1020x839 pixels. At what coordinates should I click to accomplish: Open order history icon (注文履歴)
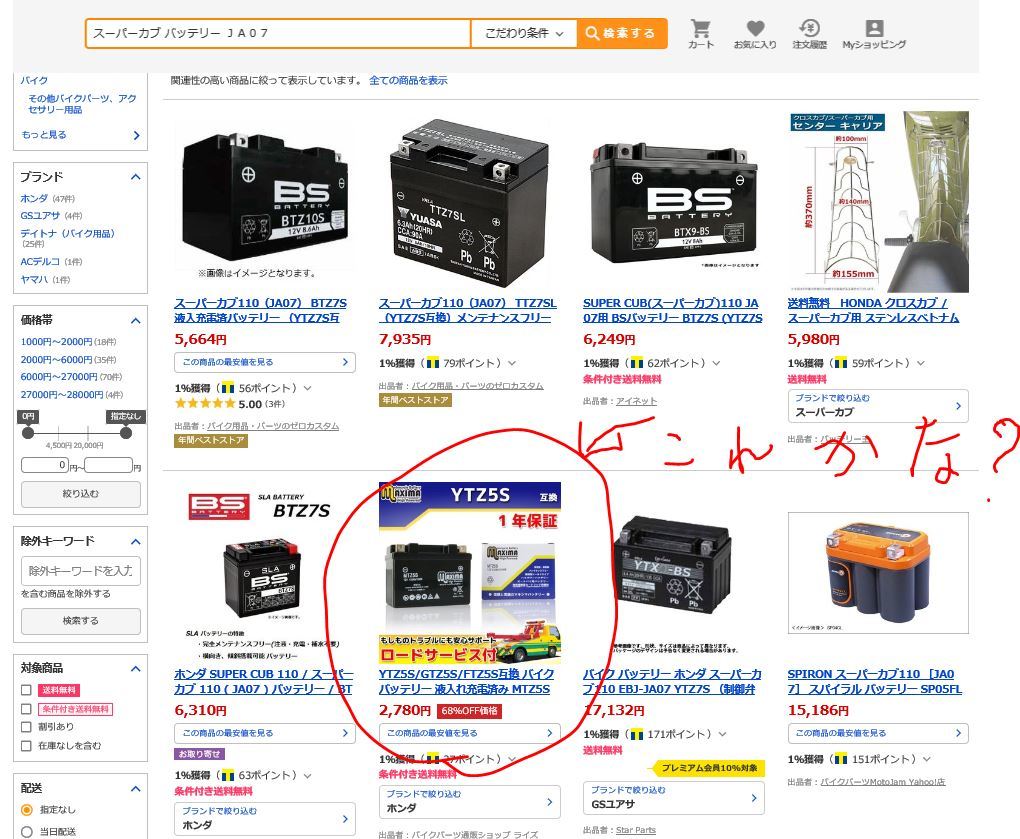pos(809,34)
